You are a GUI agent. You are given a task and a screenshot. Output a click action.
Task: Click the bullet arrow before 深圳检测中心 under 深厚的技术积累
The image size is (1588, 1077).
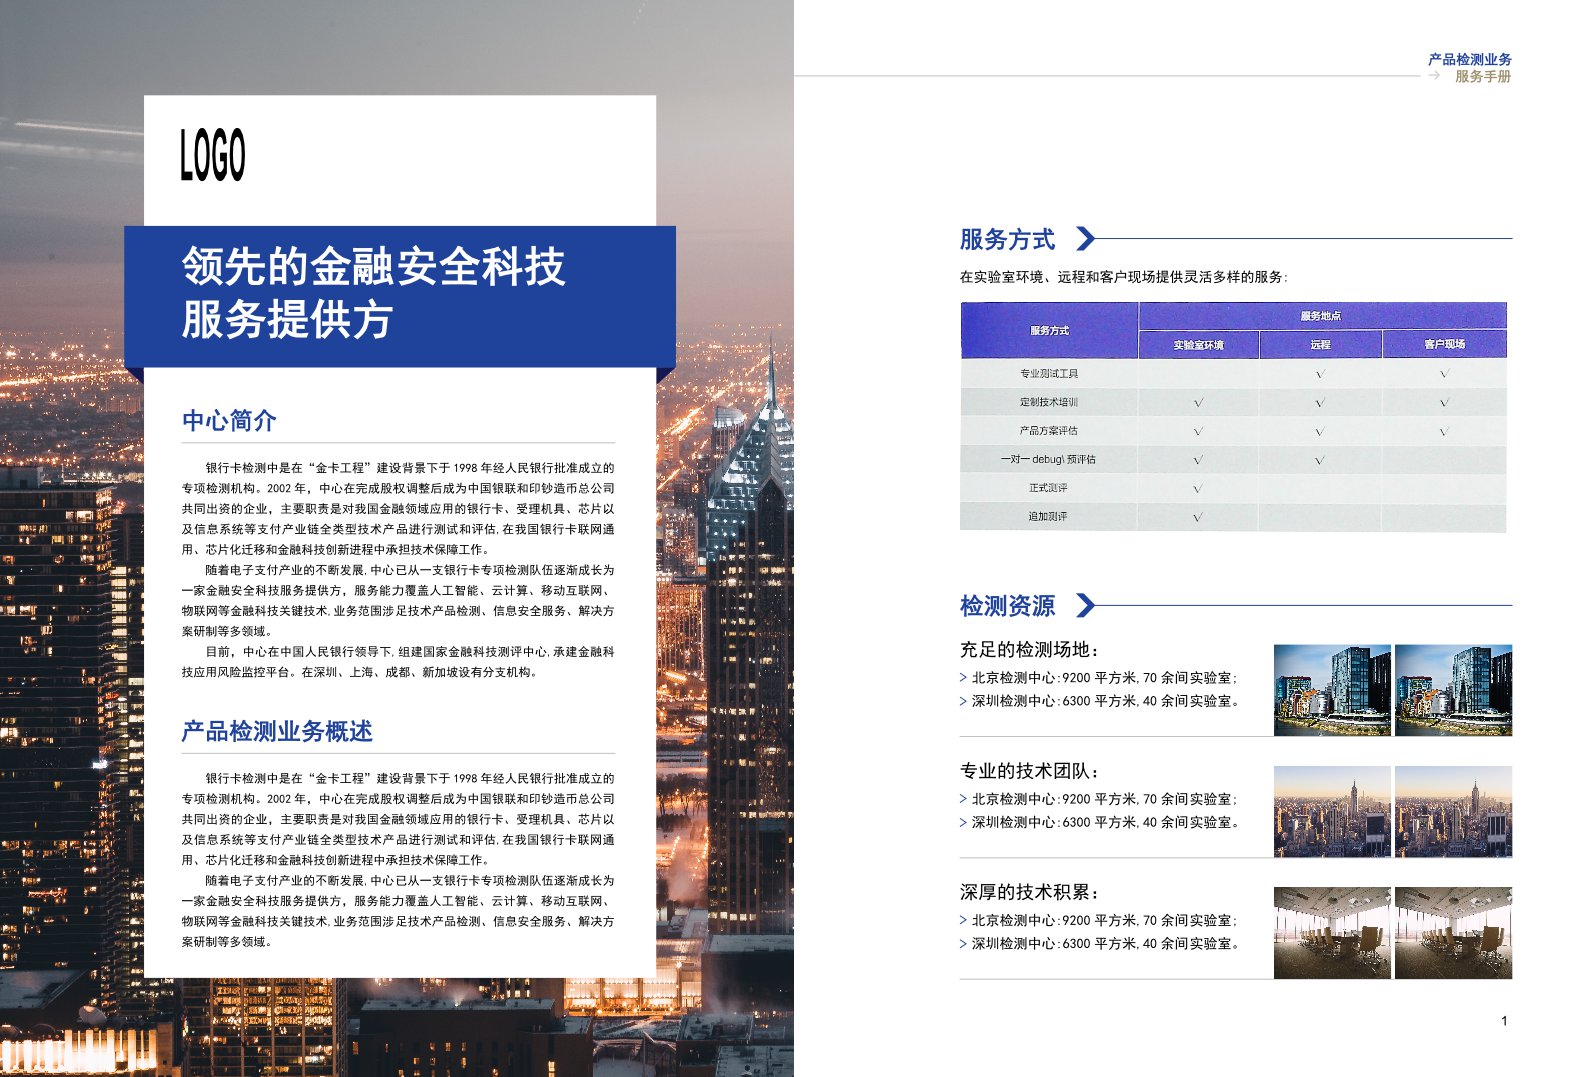tap(963, 943)
